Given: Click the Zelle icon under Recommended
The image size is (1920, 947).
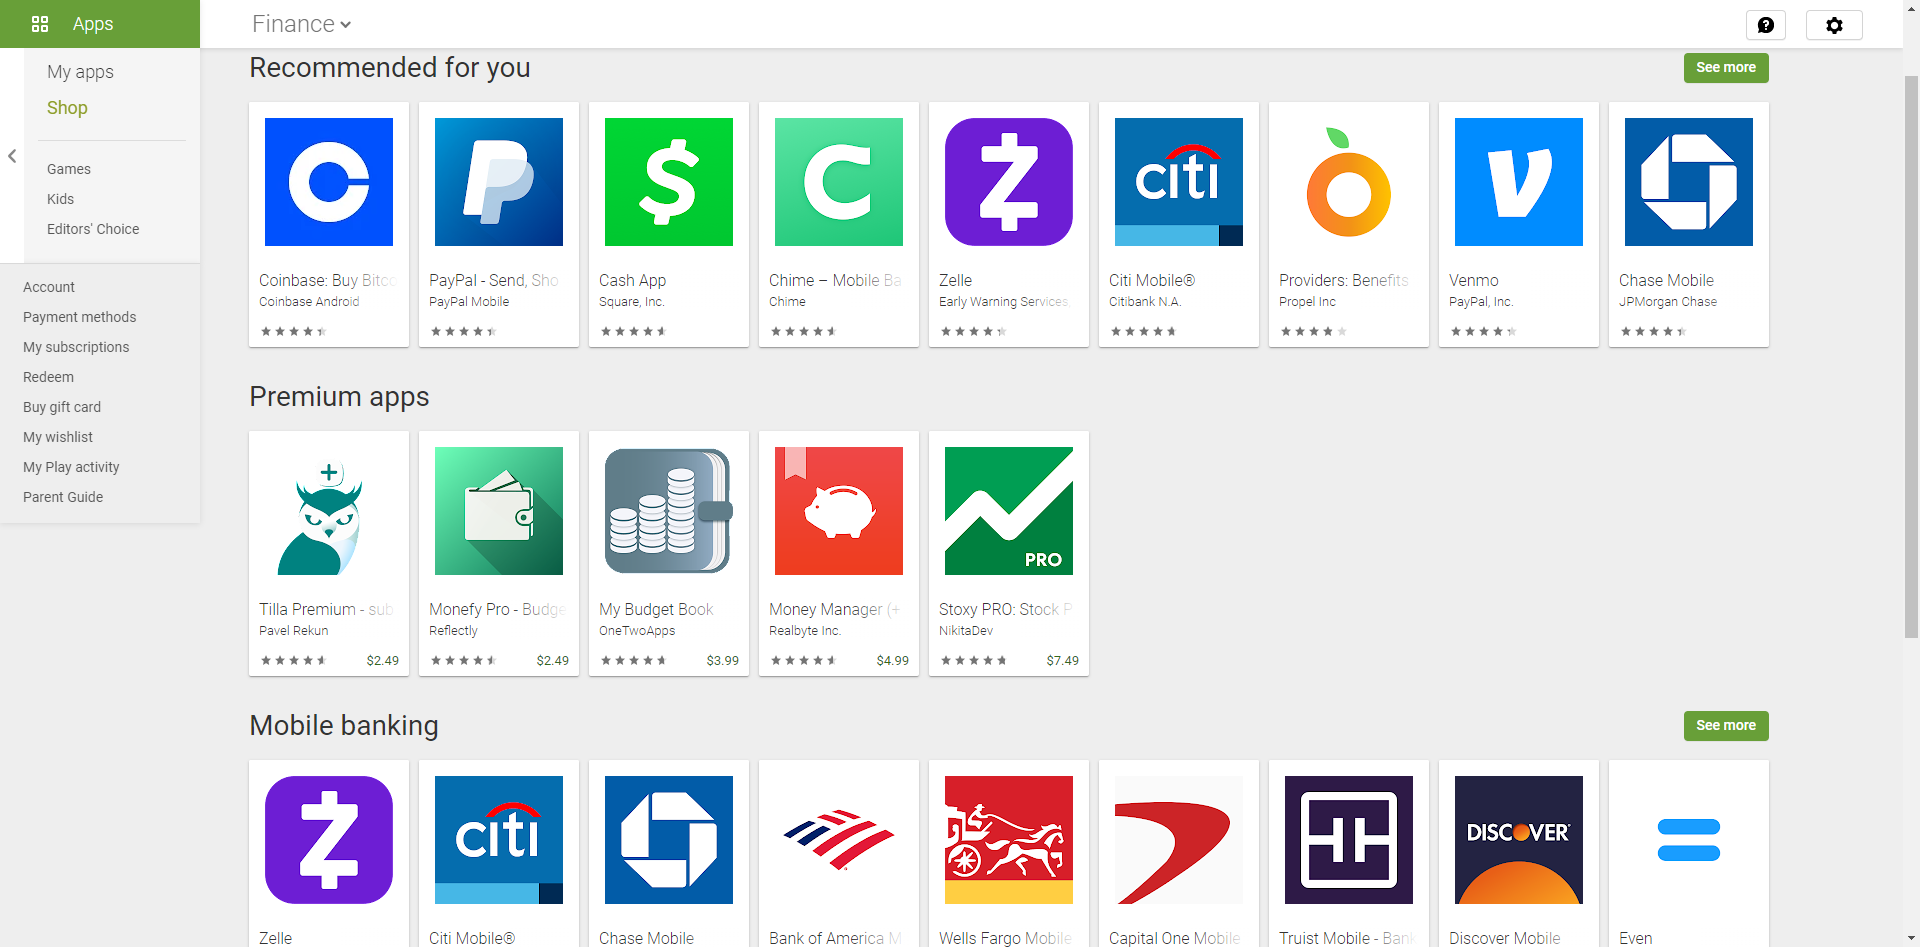Looking at the screenshot, I should point(1008,181).
